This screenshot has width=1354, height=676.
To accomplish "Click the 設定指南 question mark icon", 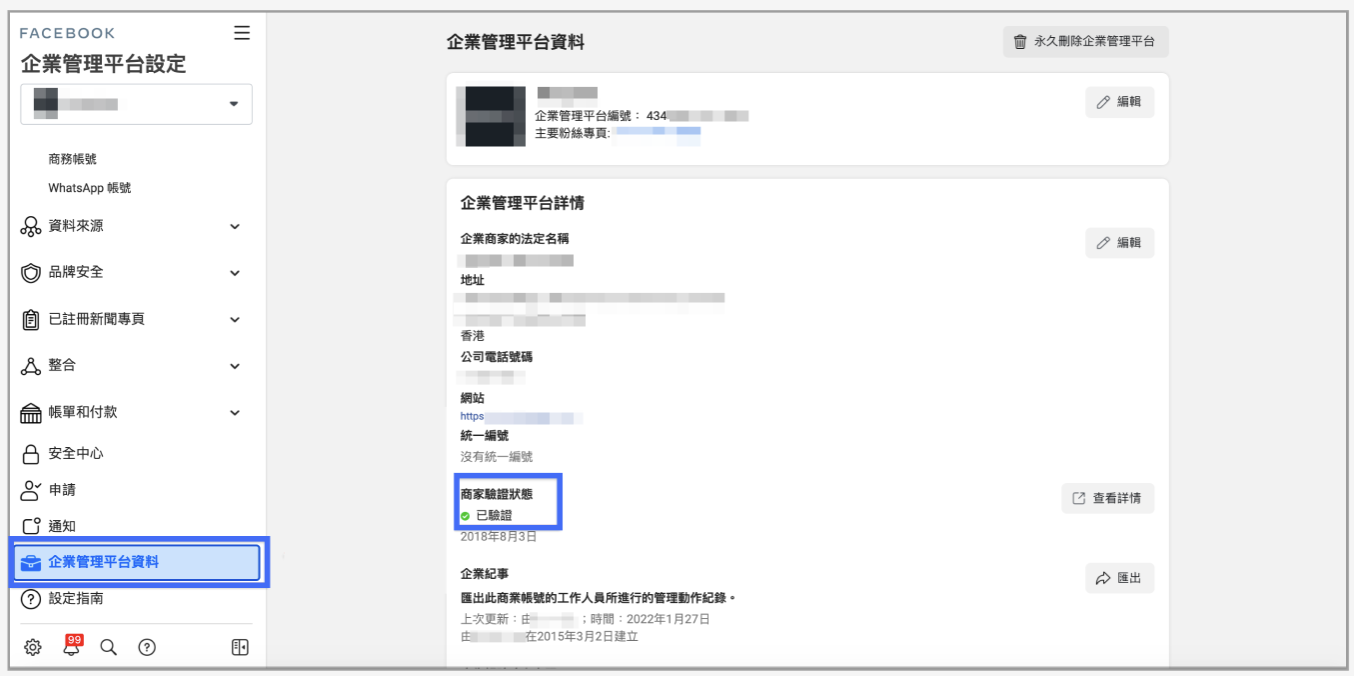I will click(x=30, y=599).
